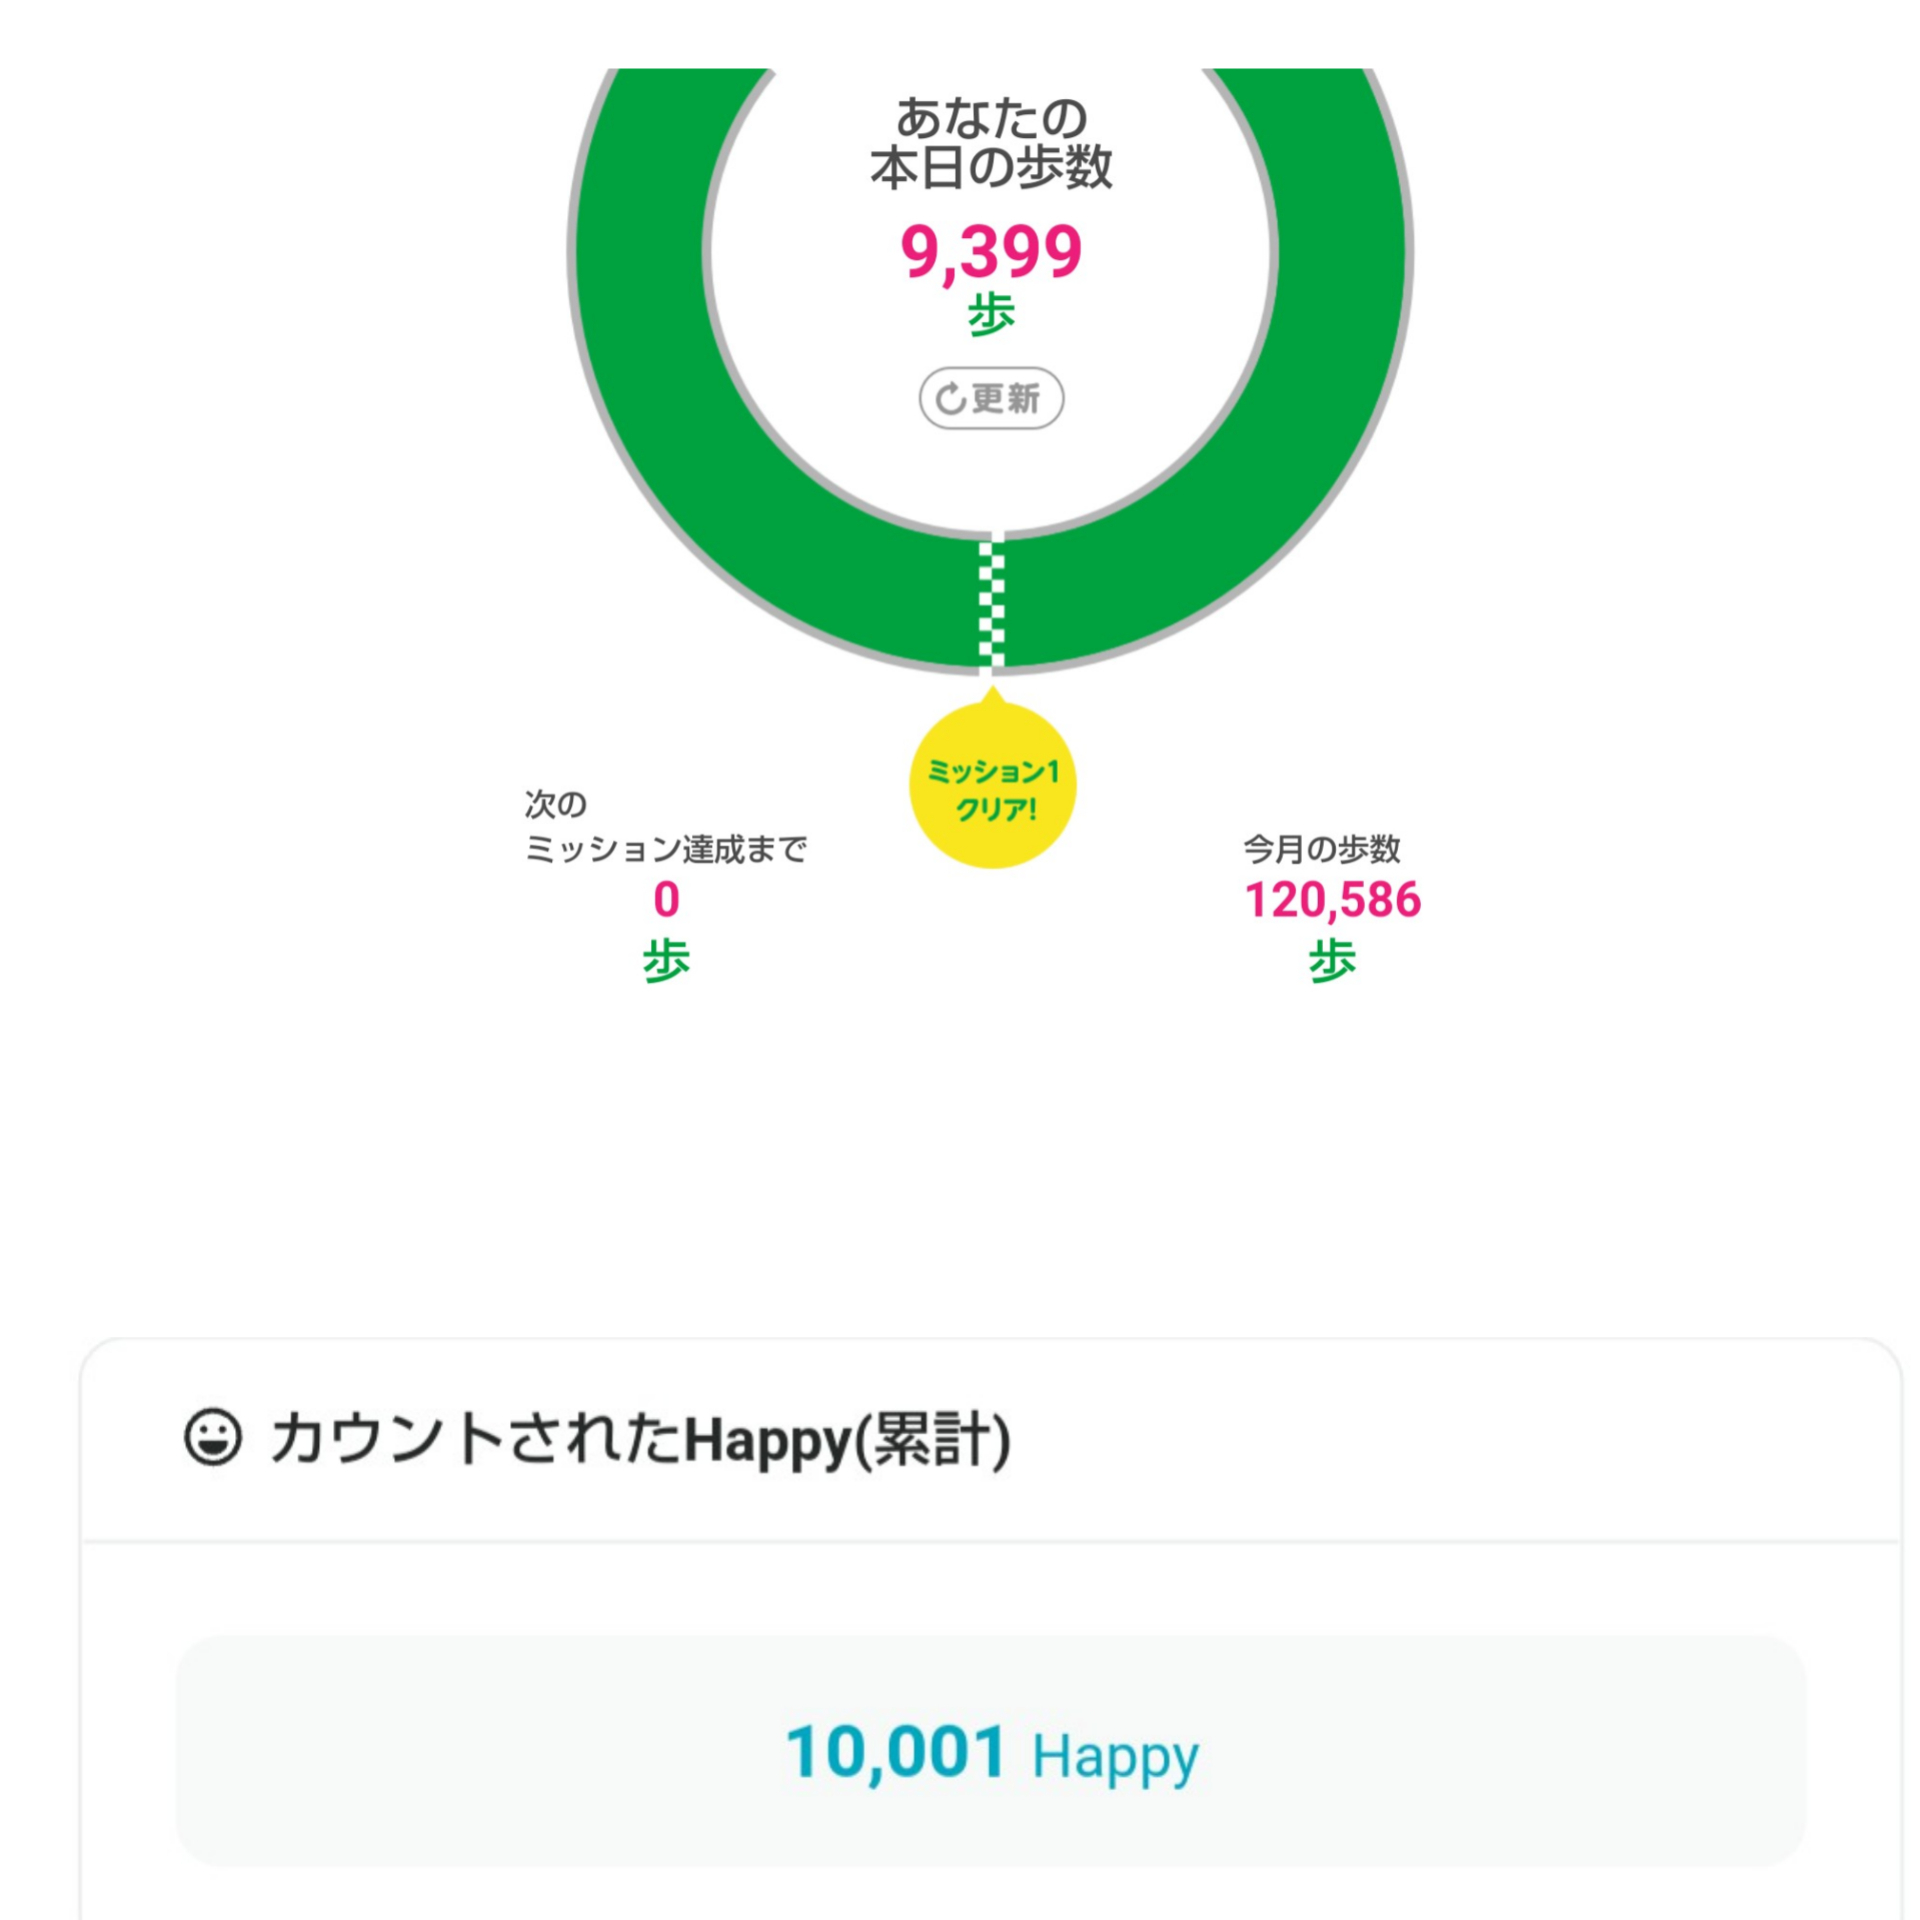This screenshot has height=1920, width=1920.
Task: Click the smiley face Happy icon
Action: (213, 1437)
